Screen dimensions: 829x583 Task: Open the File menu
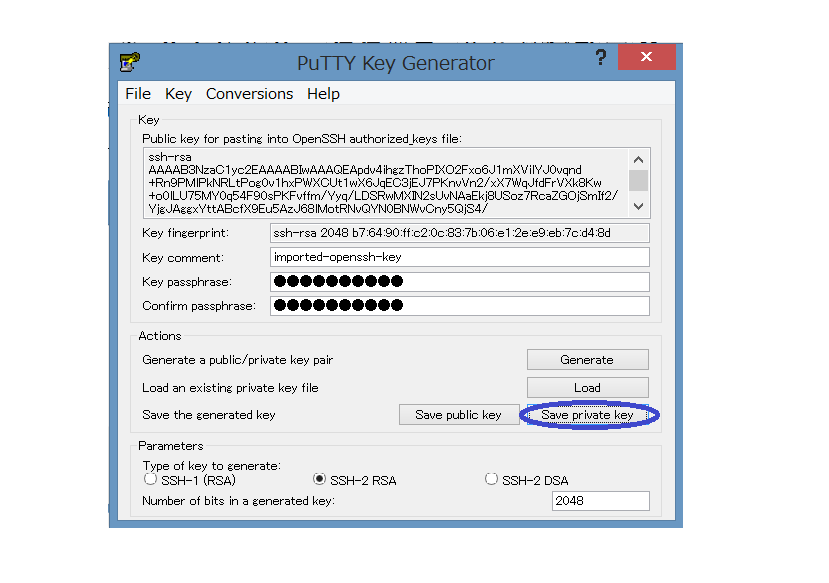(x=138, y=94)
